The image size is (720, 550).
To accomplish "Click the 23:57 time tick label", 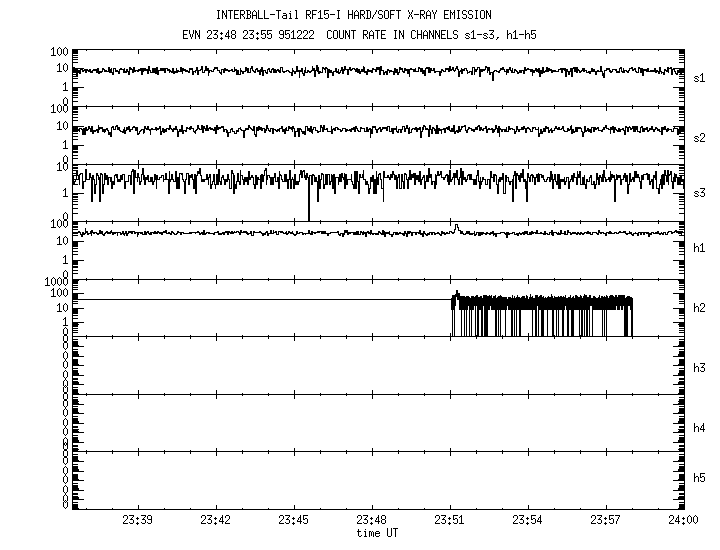I will pos(606,521).
